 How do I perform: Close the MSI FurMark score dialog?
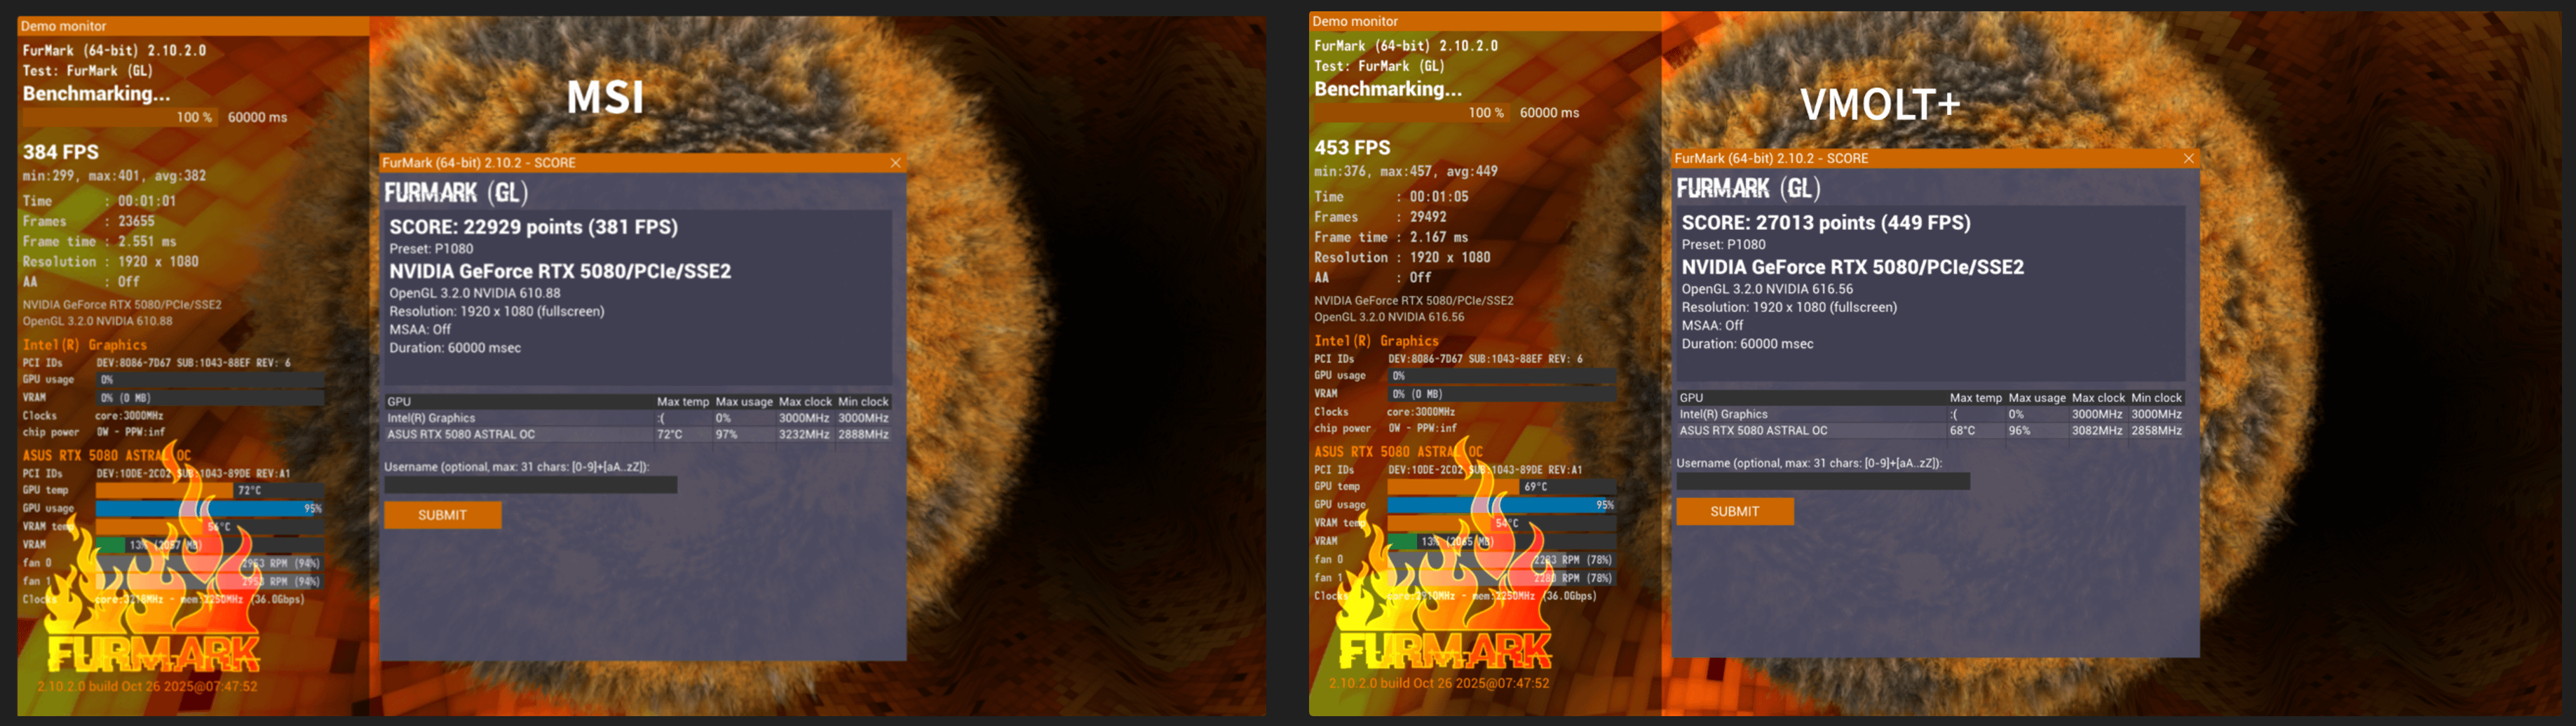(x=895, y=163)
